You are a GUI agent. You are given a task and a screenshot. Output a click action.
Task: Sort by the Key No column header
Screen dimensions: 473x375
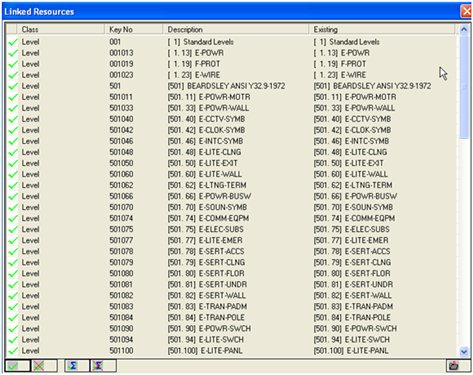134,29
